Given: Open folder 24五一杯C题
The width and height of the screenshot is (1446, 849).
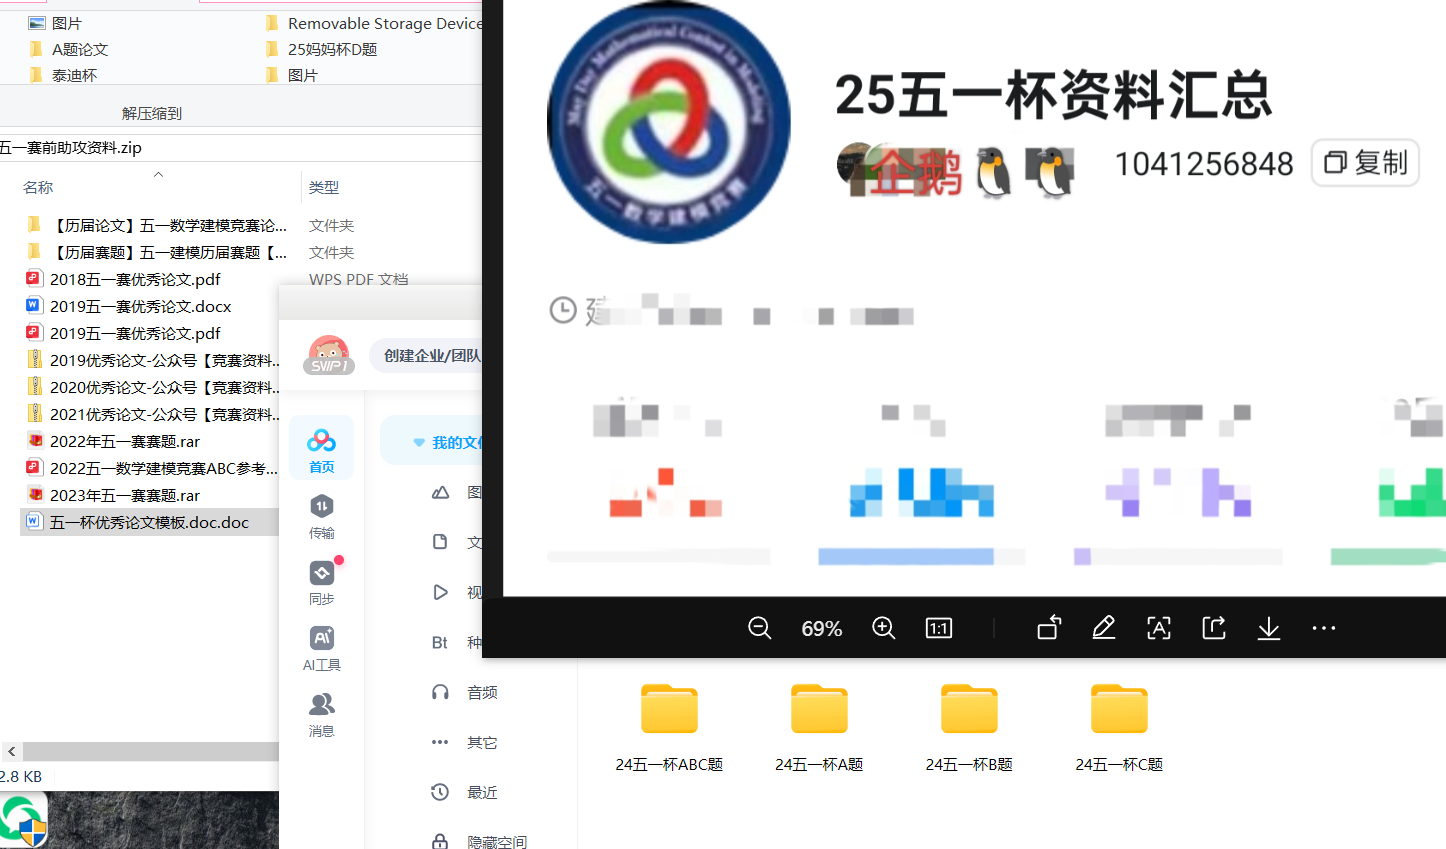Looking at the screenshot, I should (x=1119, y=727).
